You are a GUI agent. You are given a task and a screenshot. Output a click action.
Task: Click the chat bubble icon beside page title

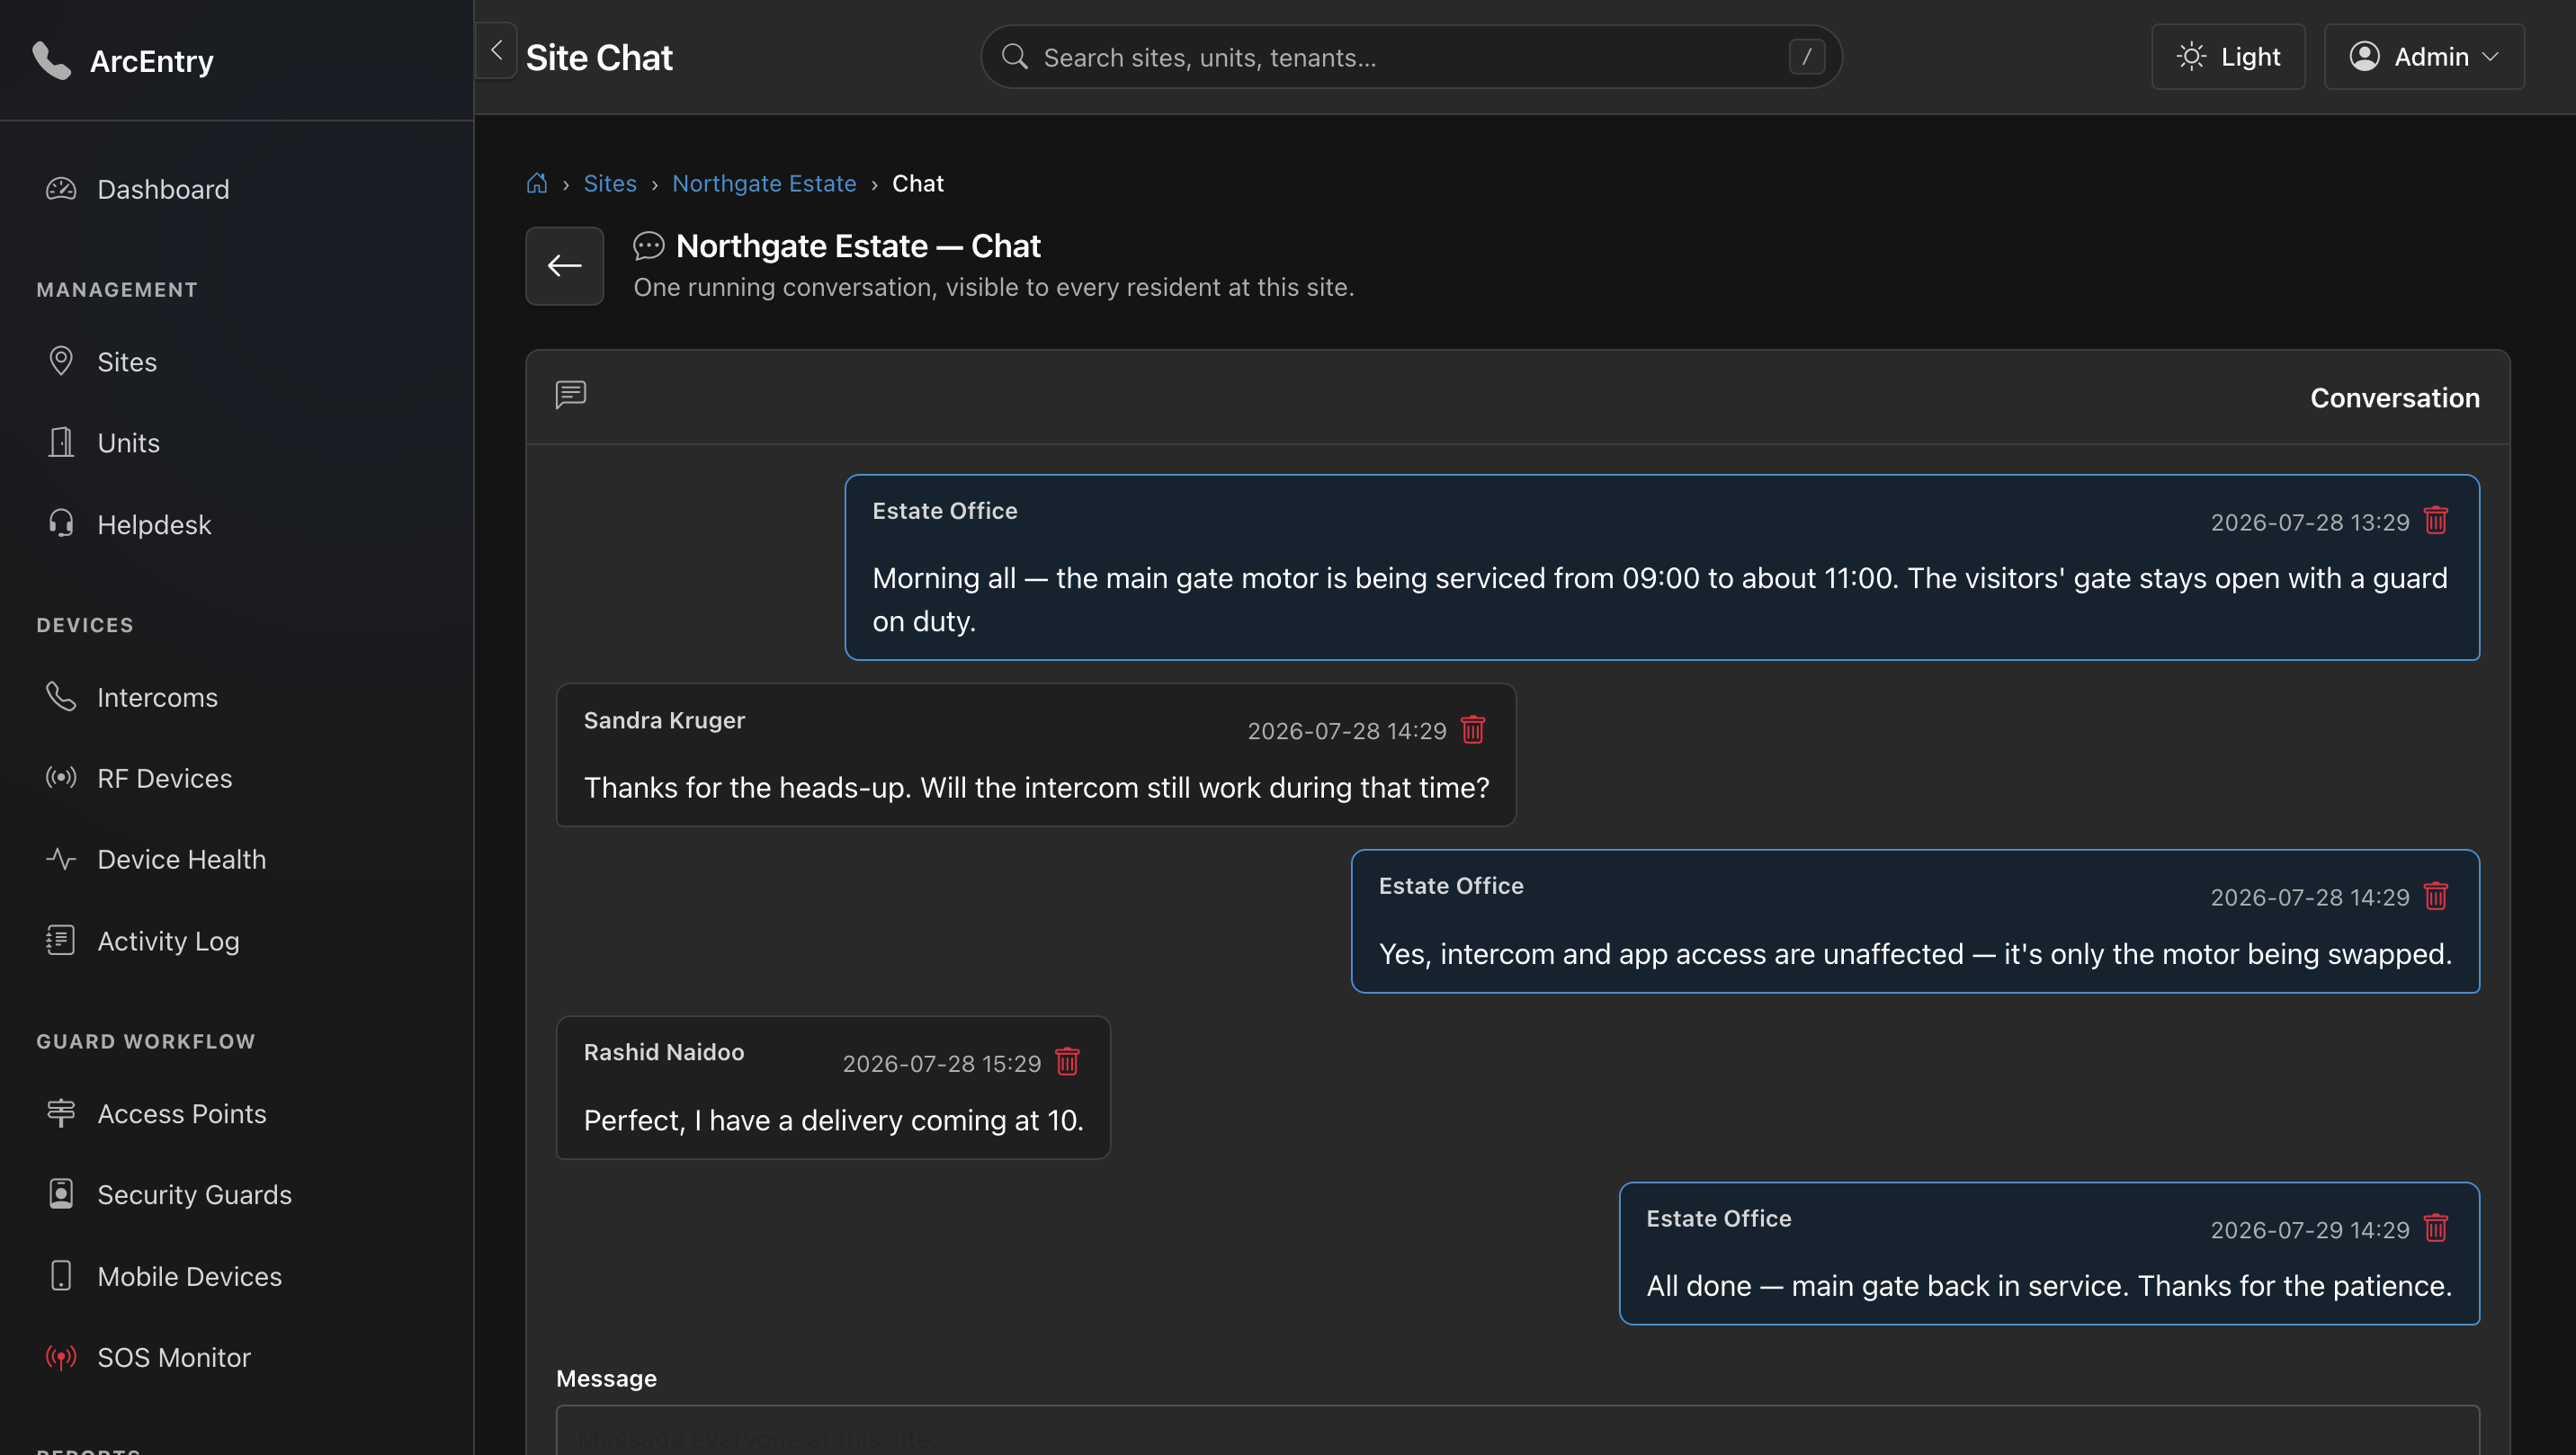[x=649, y=246]
